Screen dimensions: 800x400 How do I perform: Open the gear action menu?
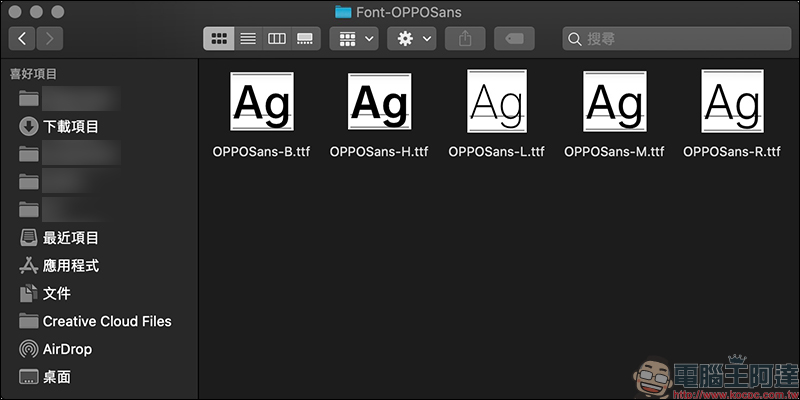tap(412, 39)
